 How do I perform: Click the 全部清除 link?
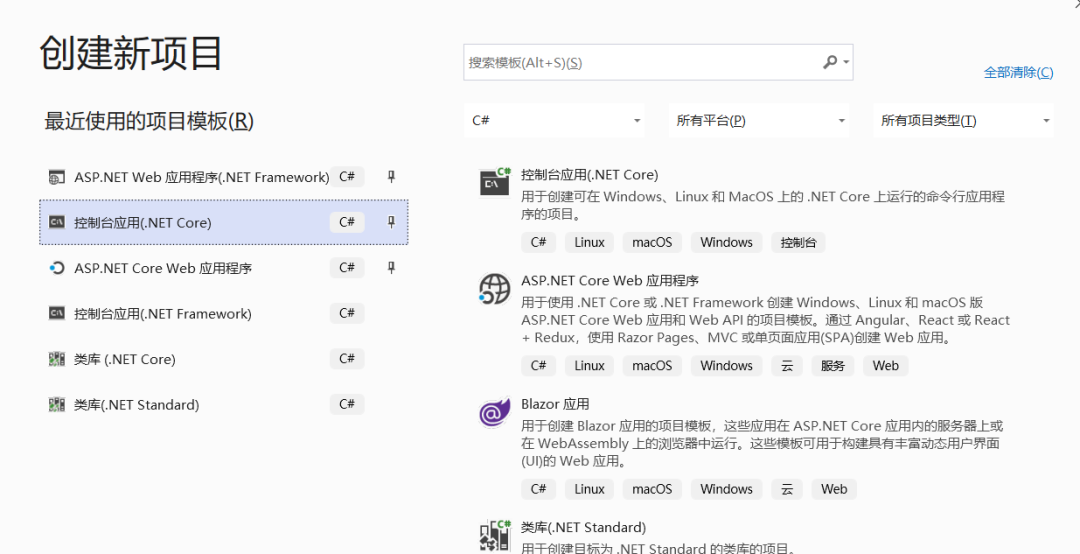pyautogui.click(x=1018, y=72)
